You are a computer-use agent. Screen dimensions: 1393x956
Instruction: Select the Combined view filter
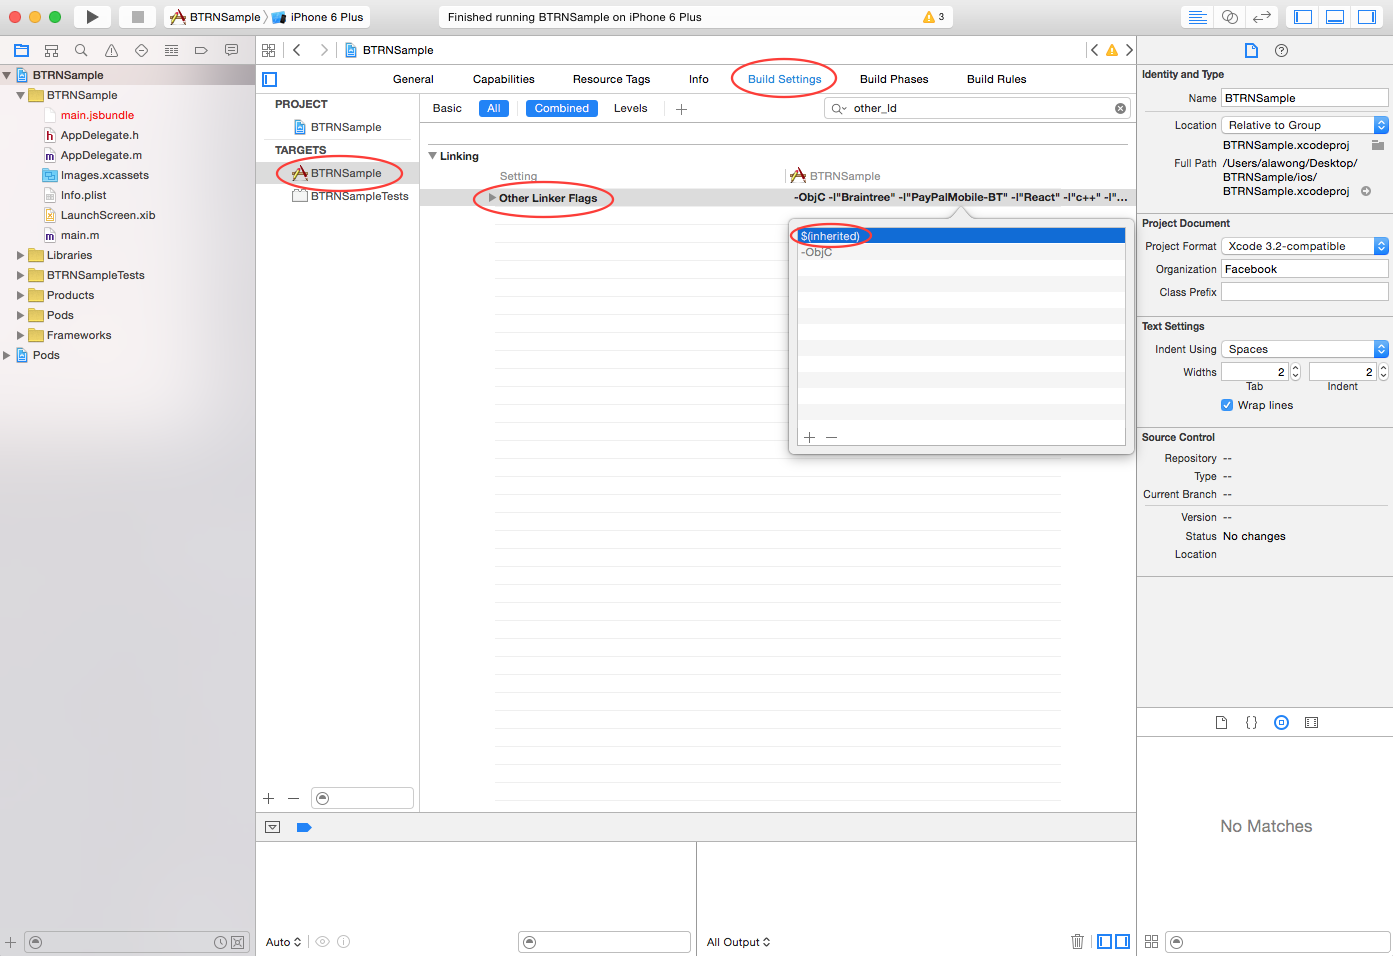tap(562, 108)
